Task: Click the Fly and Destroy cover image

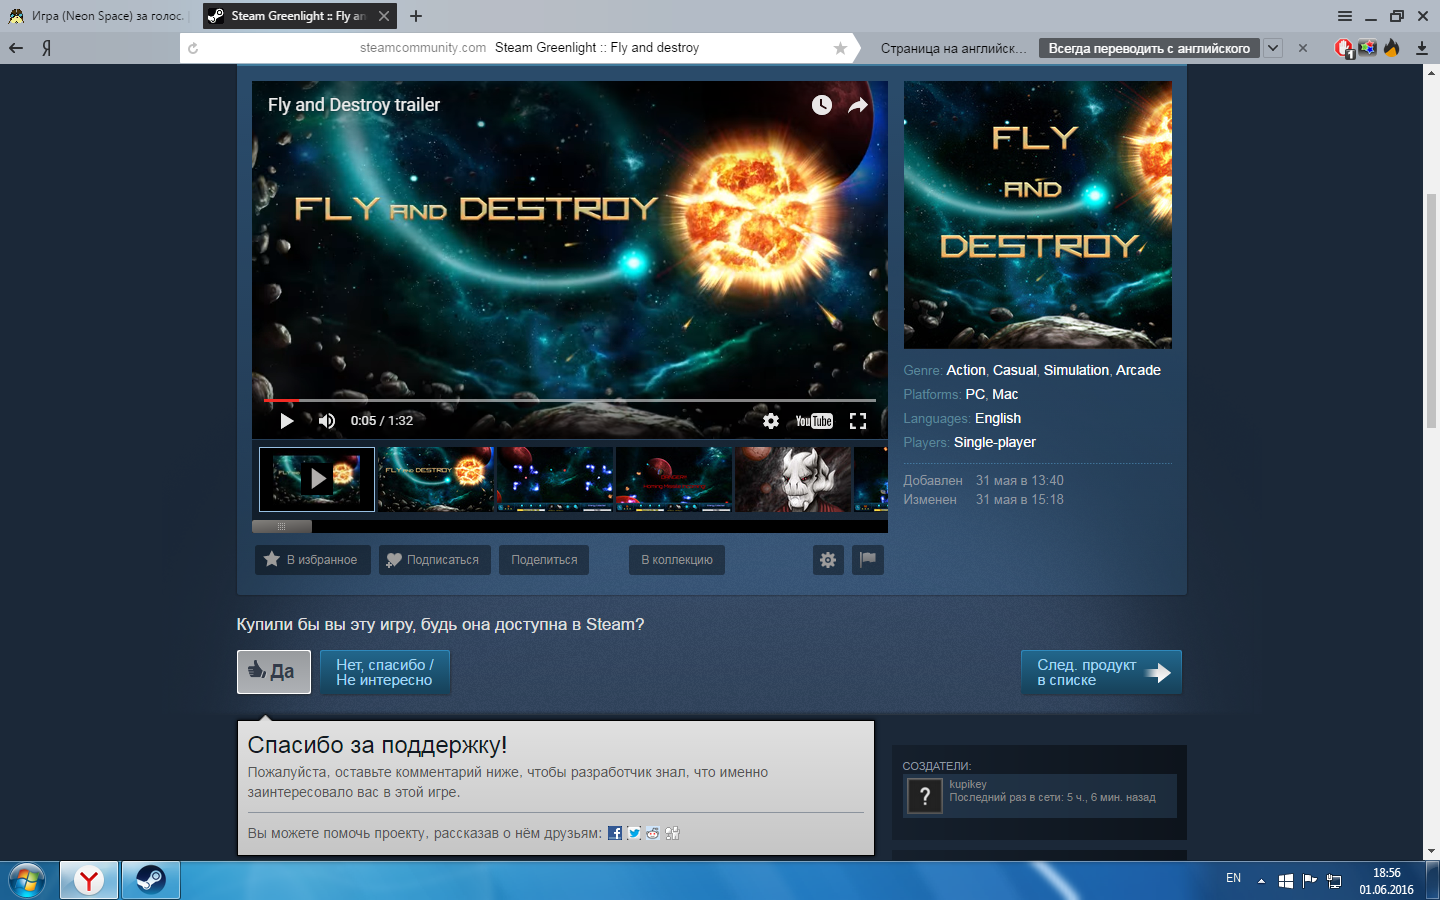Action: click(x=1038, y=215)
